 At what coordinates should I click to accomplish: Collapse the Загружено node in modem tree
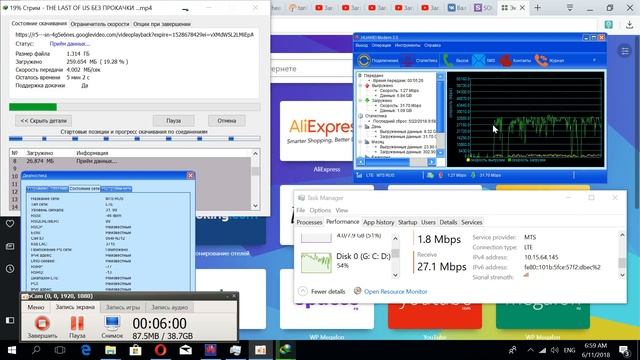click(360, 100)
